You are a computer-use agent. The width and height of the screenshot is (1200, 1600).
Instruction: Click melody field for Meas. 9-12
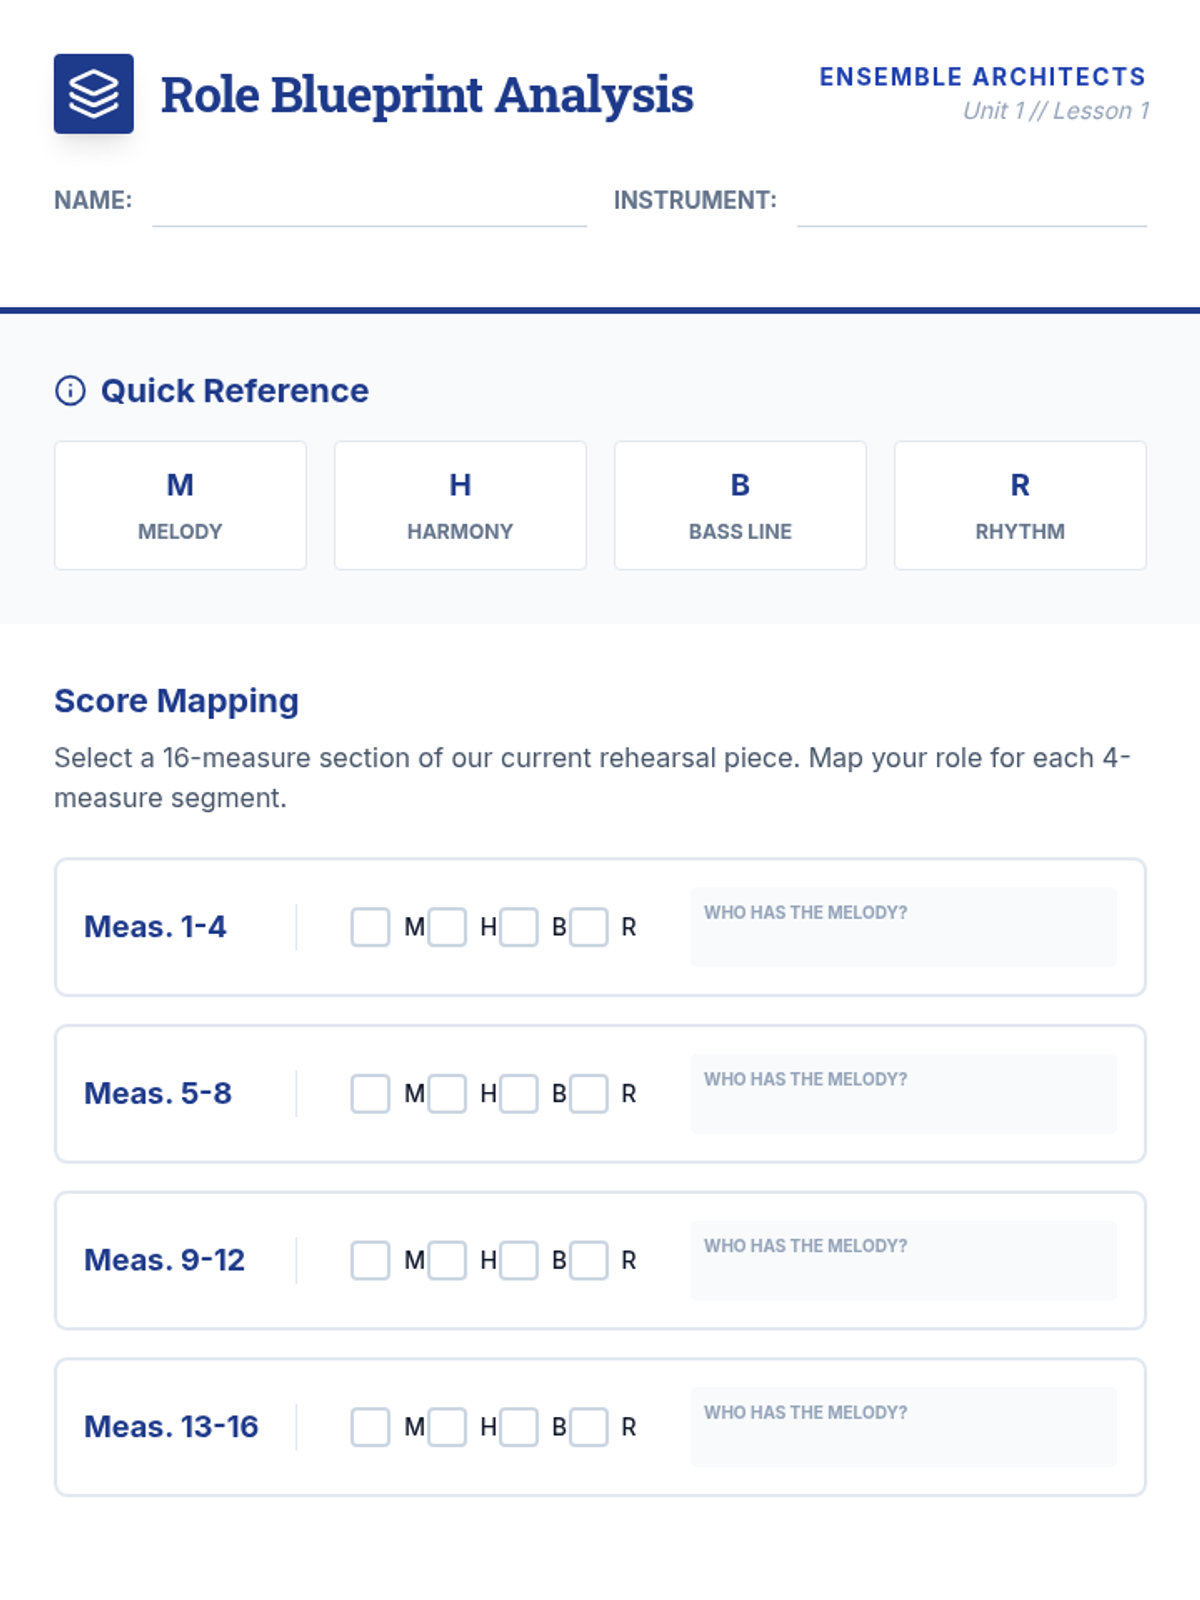(903, 1260)
